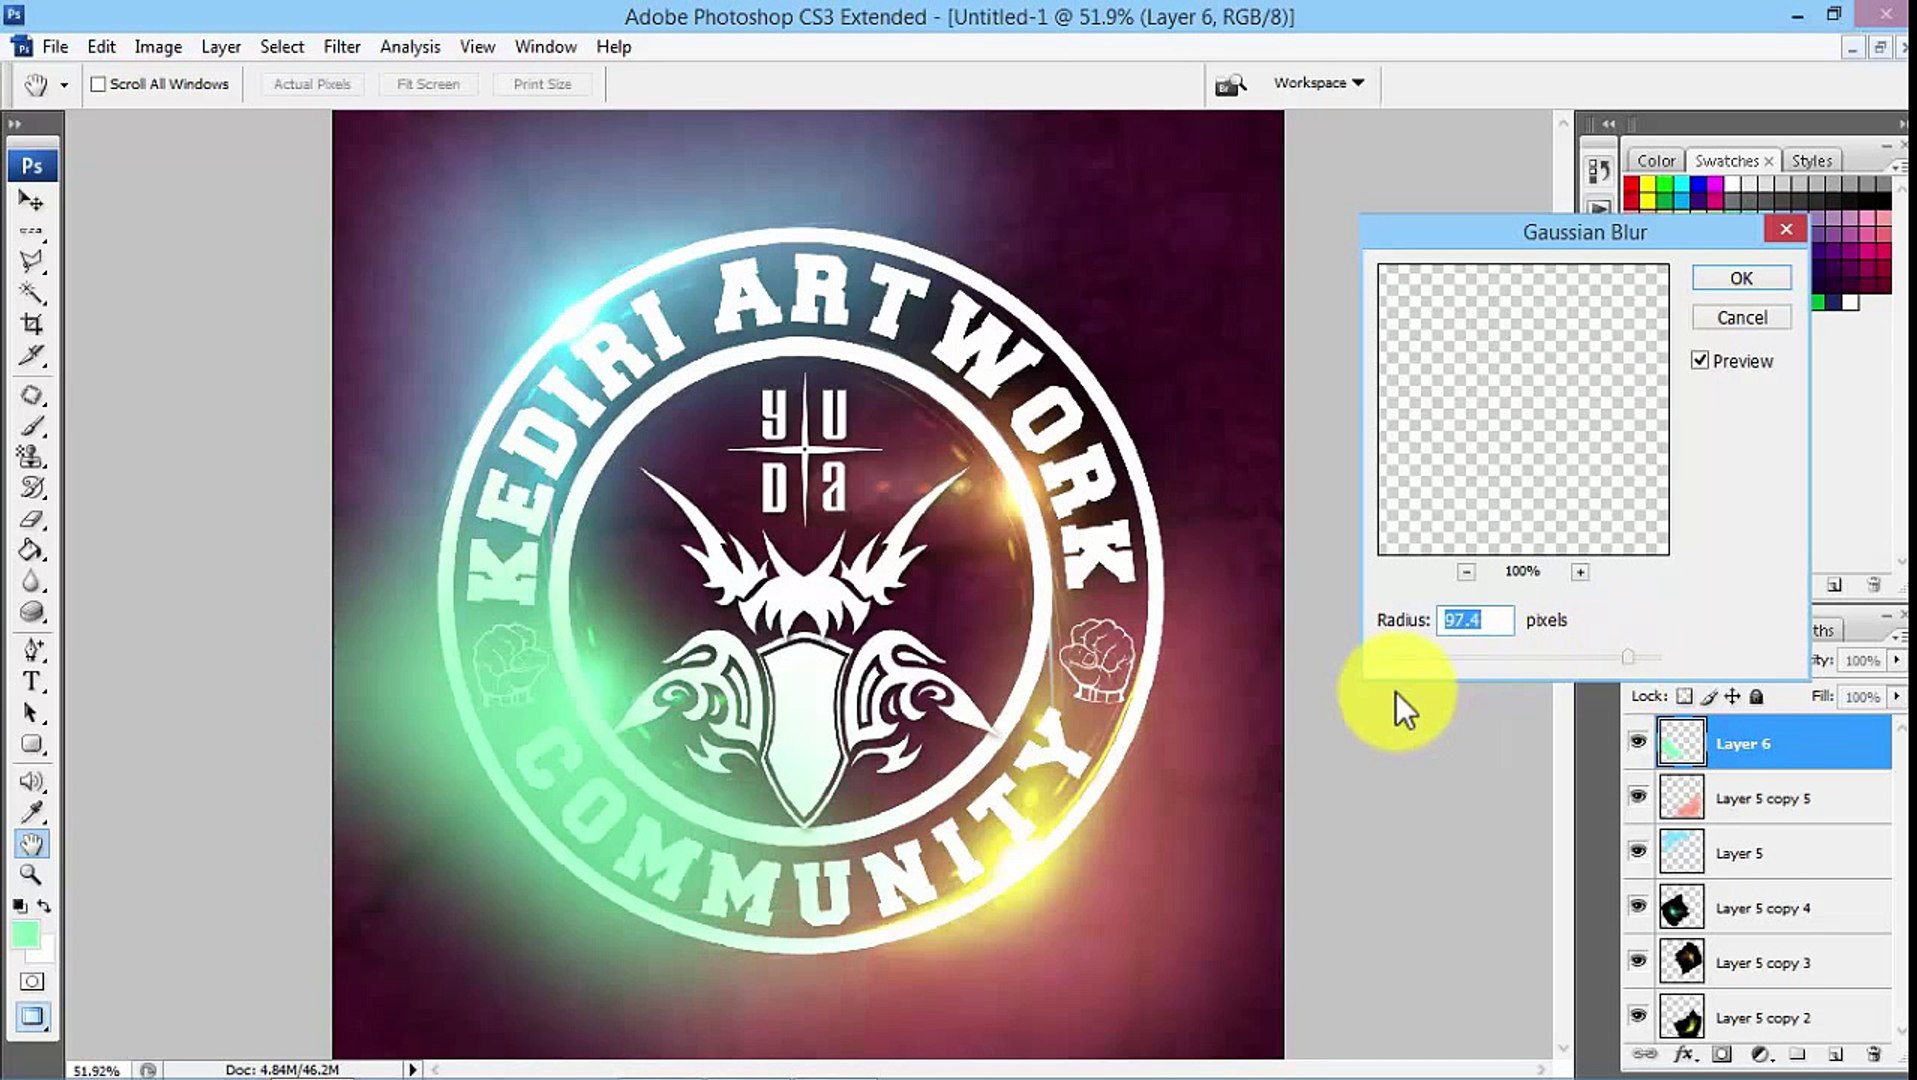Select the Audio Annotation speaker tool

tap(31, 782)
